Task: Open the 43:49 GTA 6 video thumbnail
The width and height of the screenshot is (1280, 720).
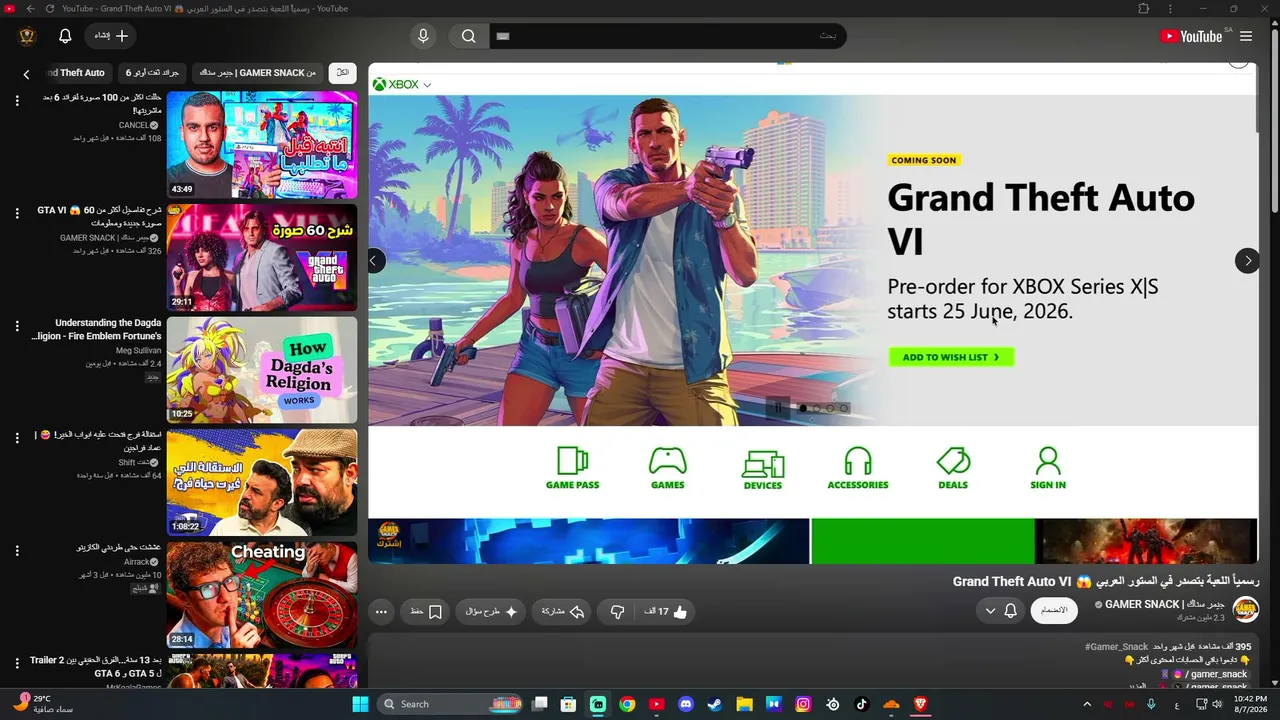Action: (262, 145)
